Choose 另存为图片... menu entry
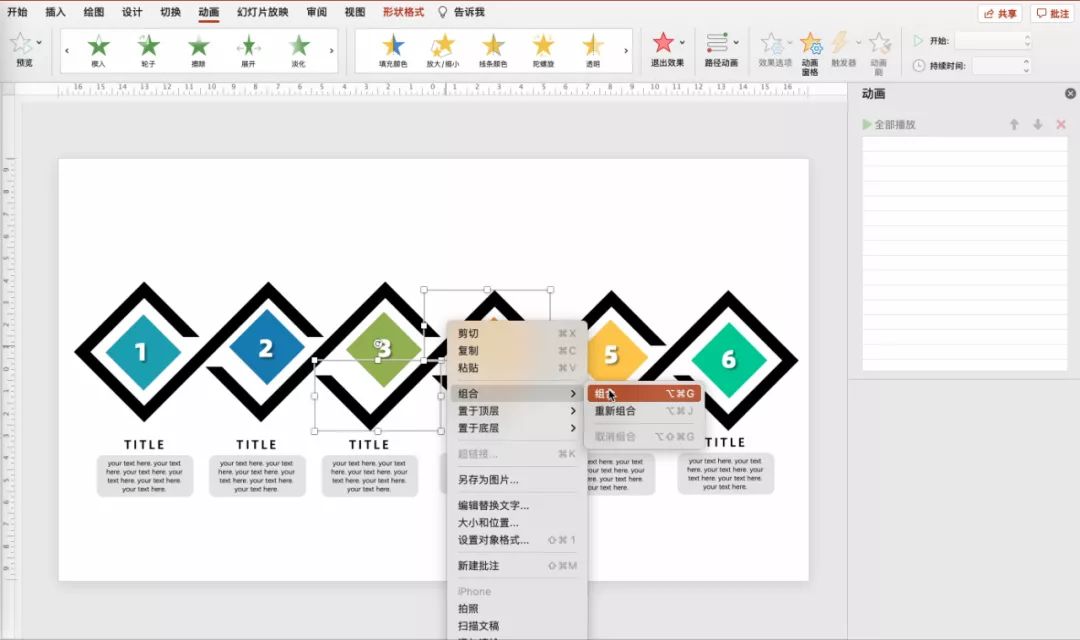1080x640 pixels. point(517,479)
